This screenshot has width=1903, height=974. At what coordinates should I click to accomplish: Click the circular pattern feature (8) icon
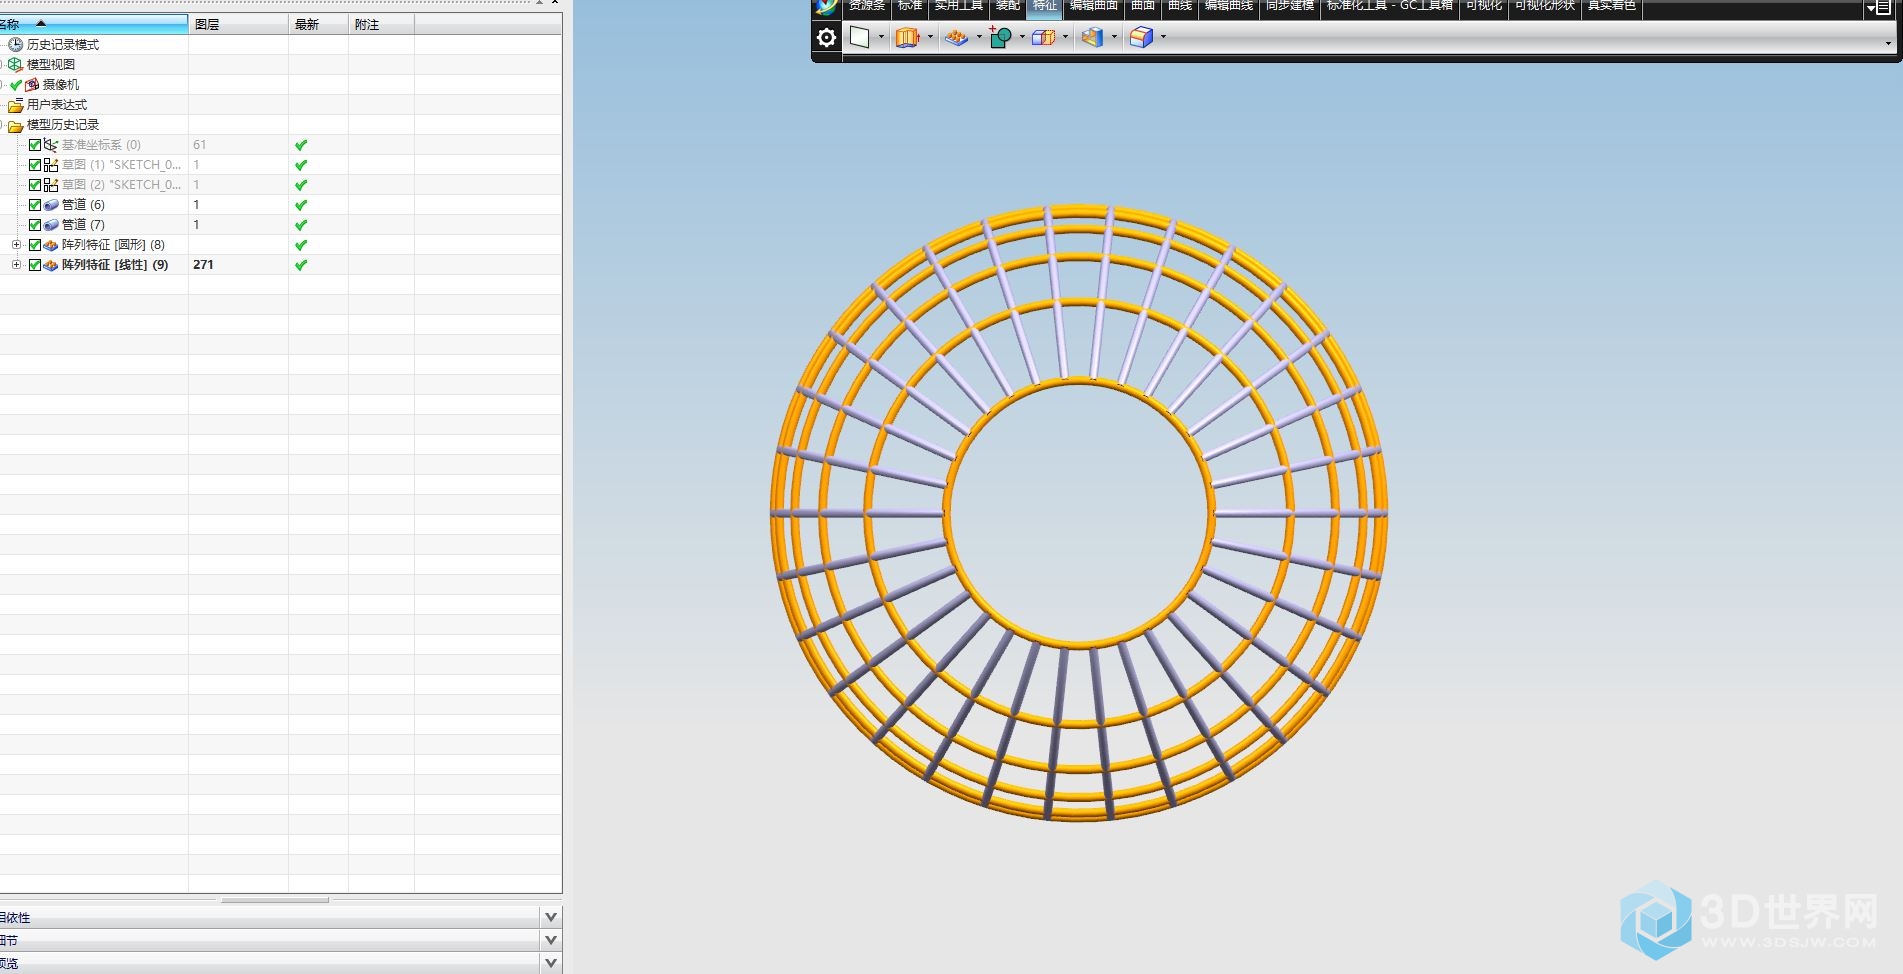click(x=51, y=245)
